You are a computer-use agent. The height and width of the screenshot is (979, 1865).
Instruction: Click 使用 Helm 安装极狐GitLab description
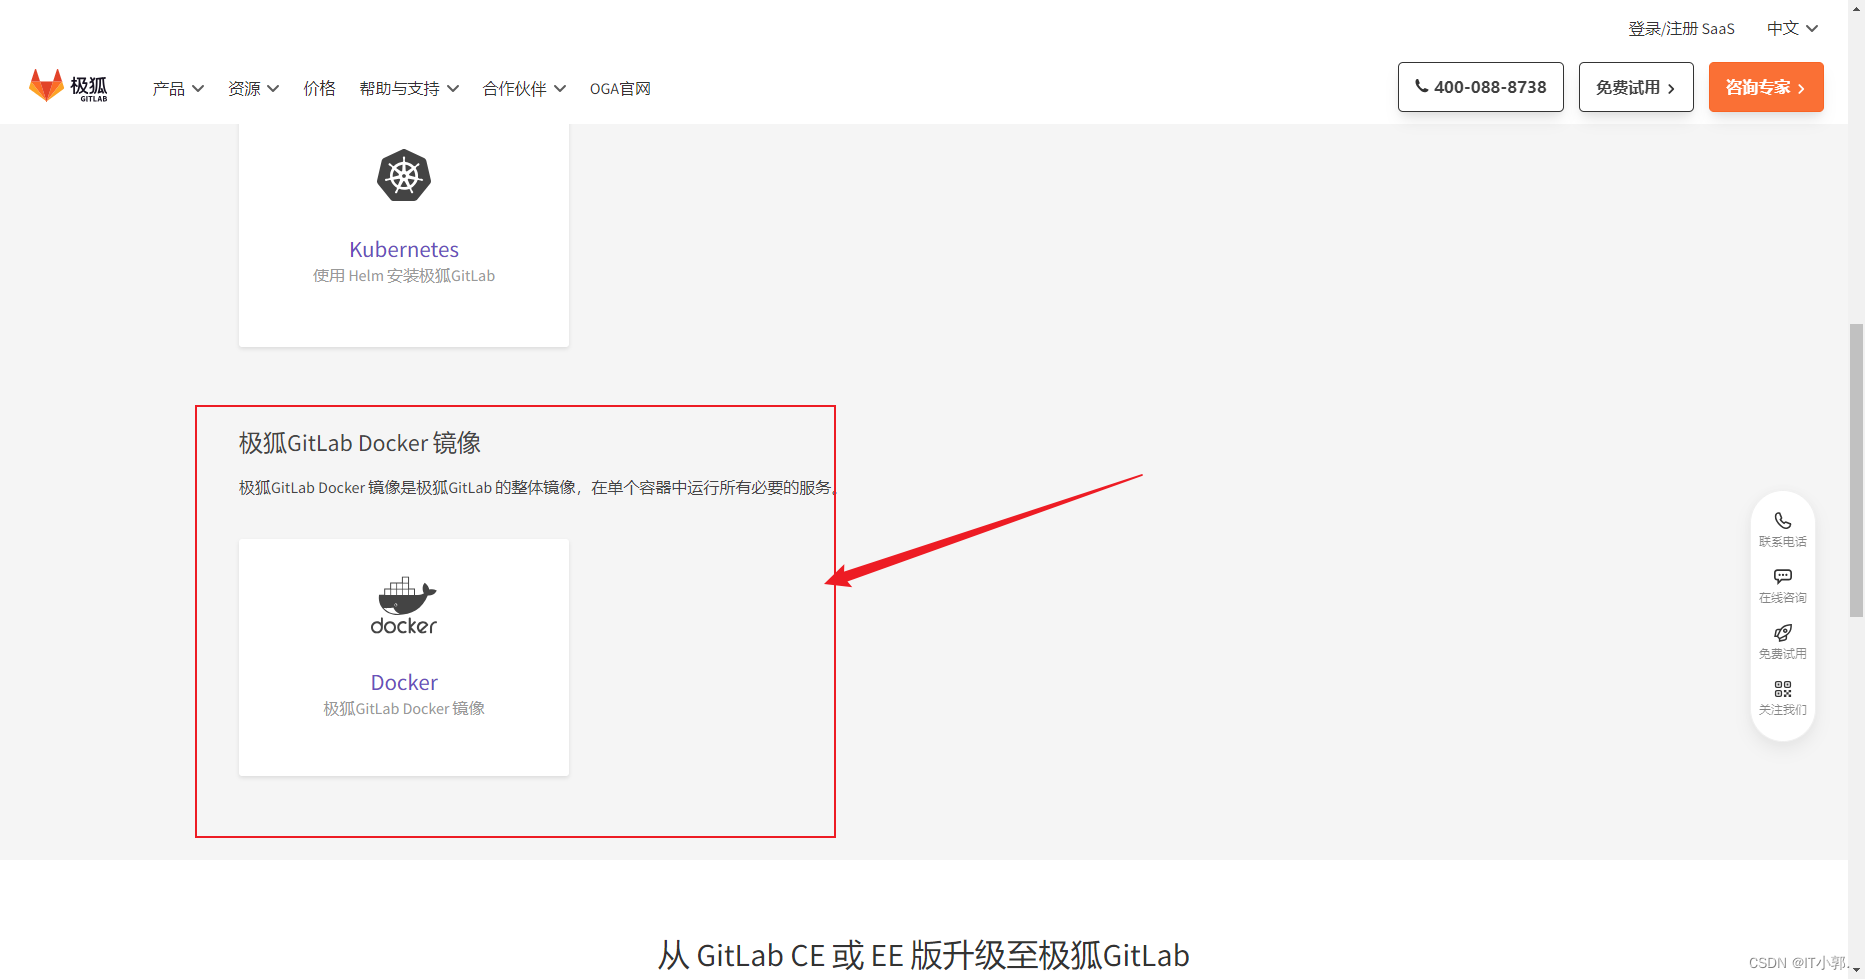tap(404, 276)
